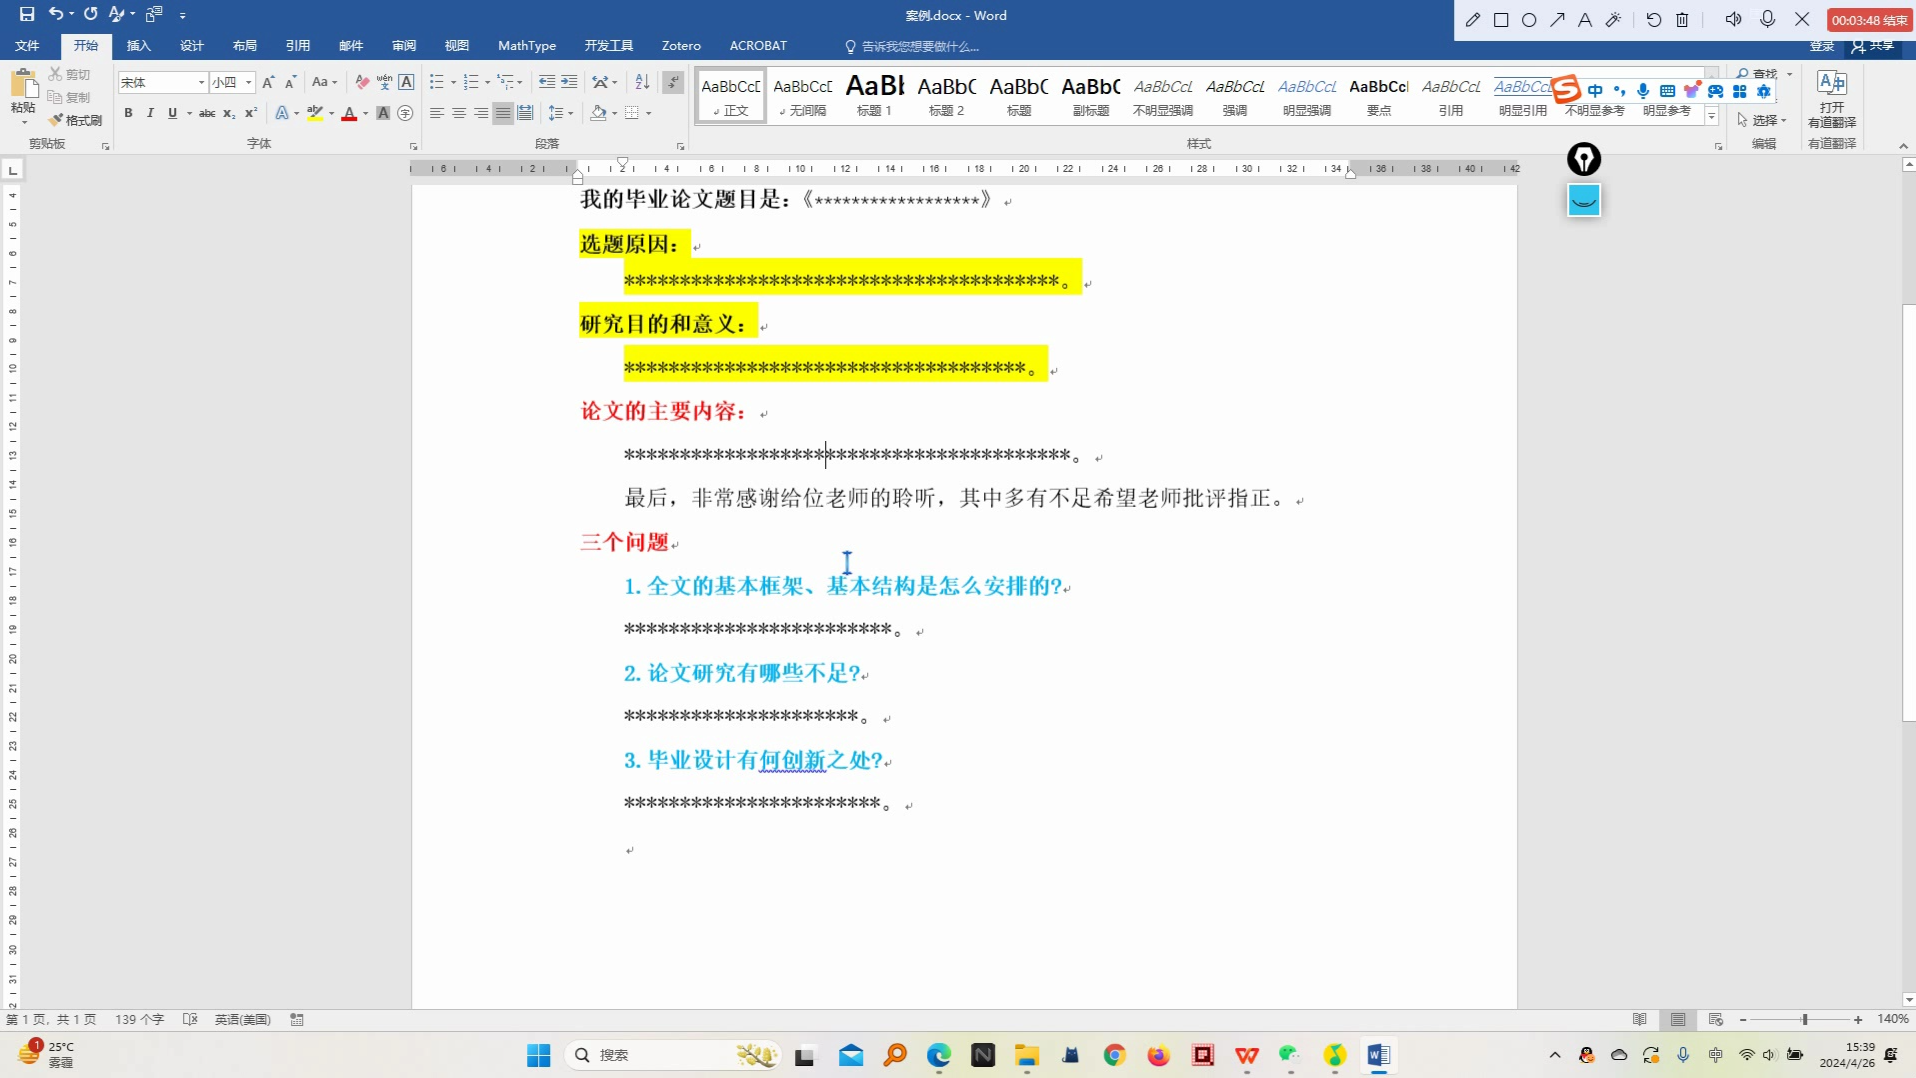
Task: Click the Undo arrow in the quick access toolbar
Action: [56, 14]
